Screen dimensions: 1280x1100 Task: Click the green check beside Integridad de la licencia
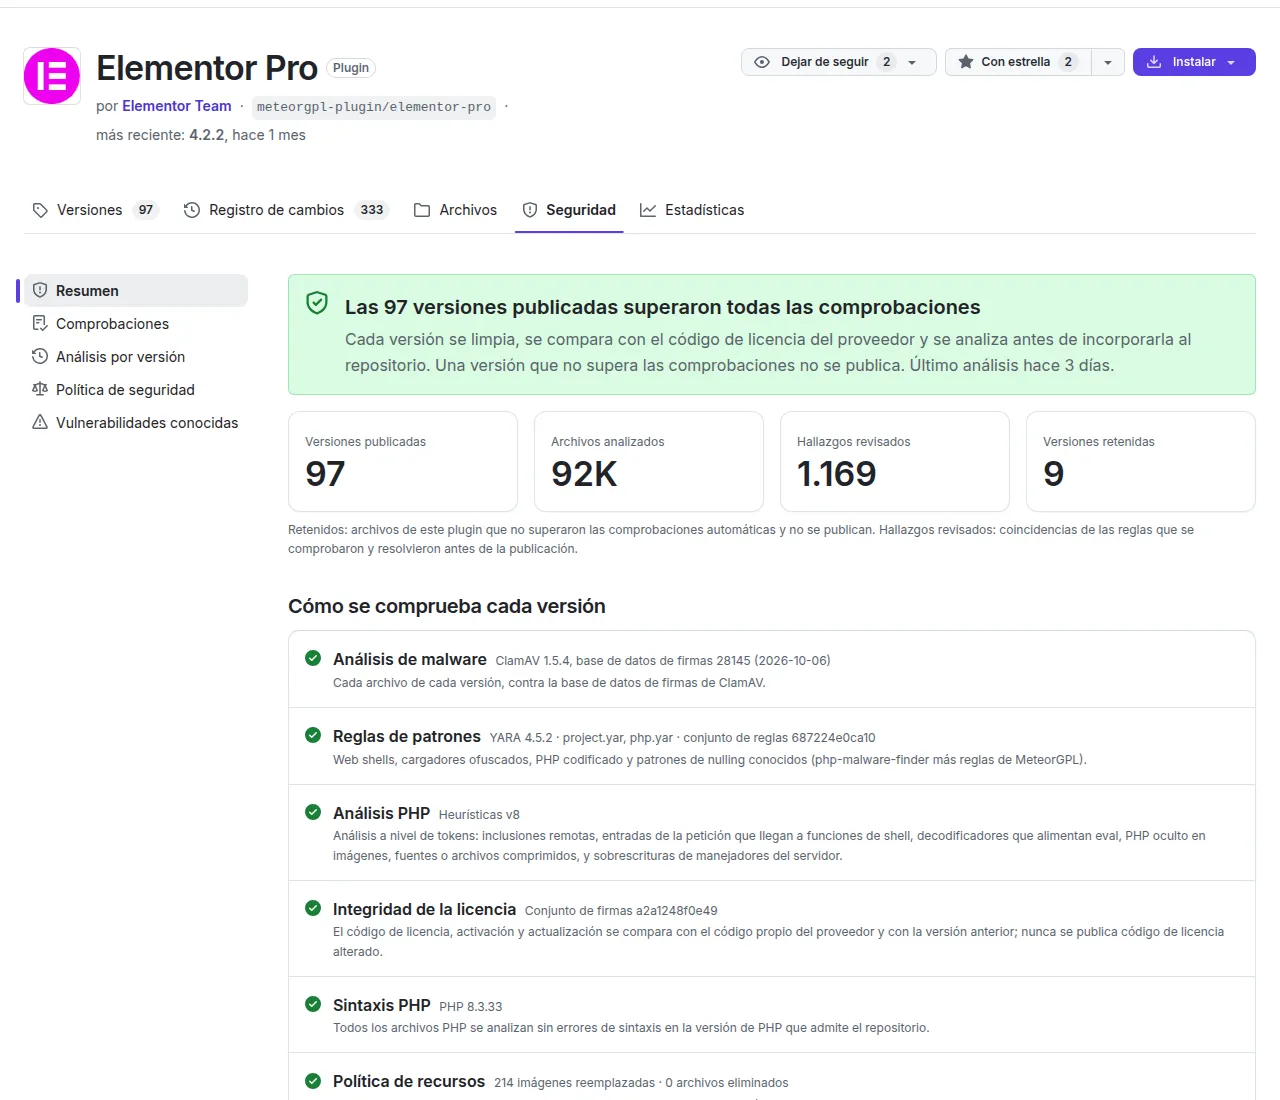tap(313, 908)
